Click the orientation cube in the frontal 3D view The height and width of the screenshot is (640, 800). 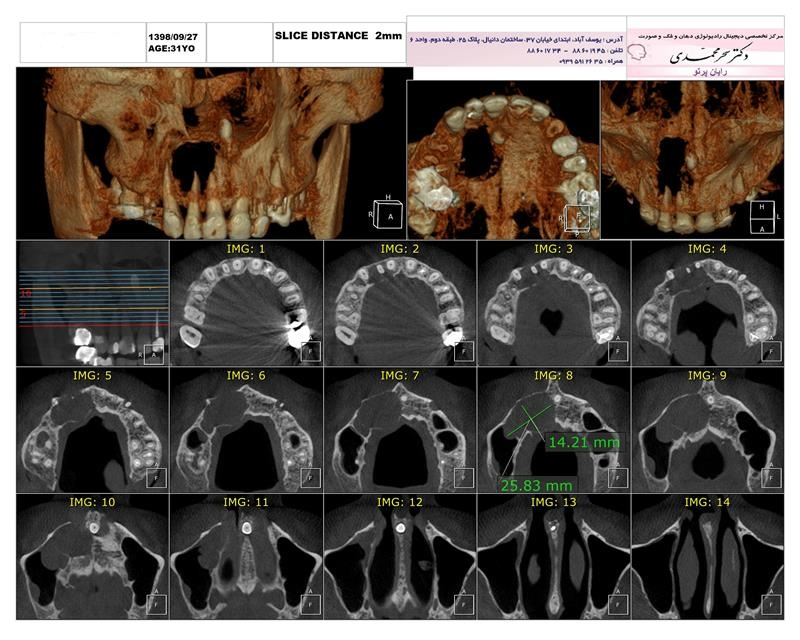[x=389, y=214]
